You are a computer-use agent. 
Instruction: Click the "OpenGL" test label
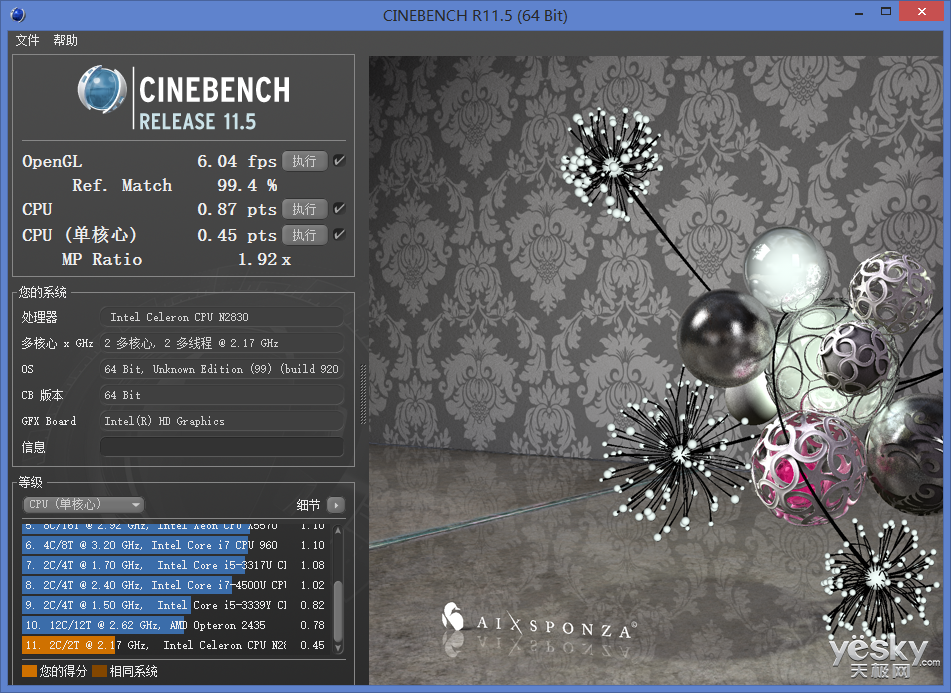[x=52, y=161]
